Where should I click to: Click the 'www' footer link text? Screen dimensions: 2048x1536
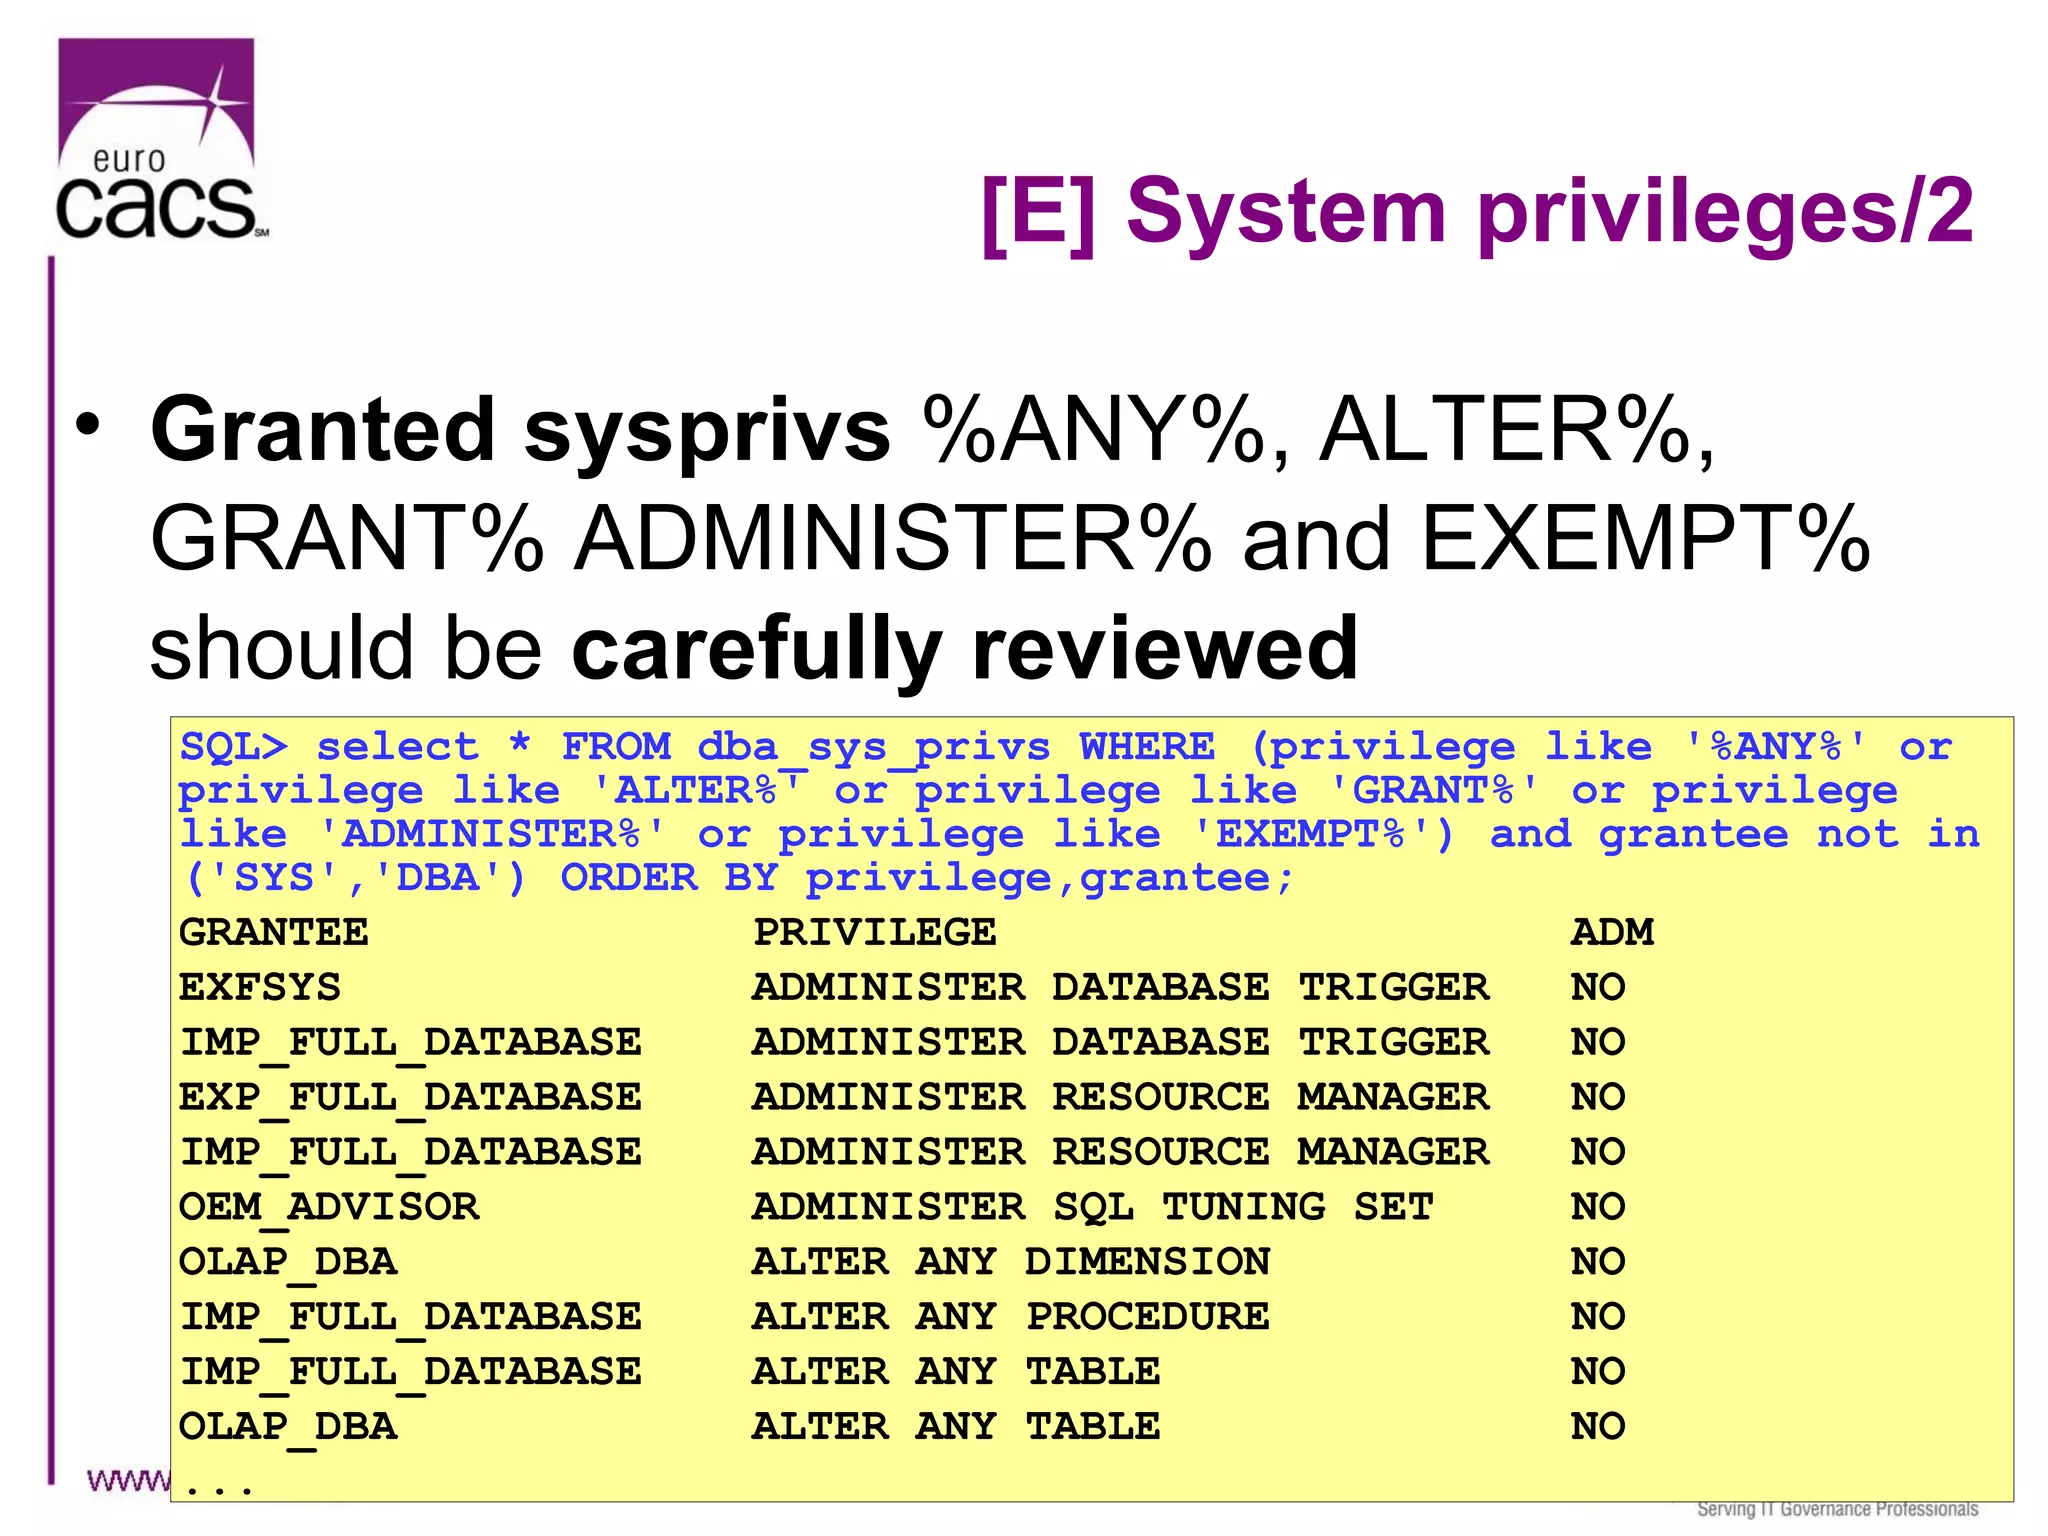click(x=128, y=1481)
